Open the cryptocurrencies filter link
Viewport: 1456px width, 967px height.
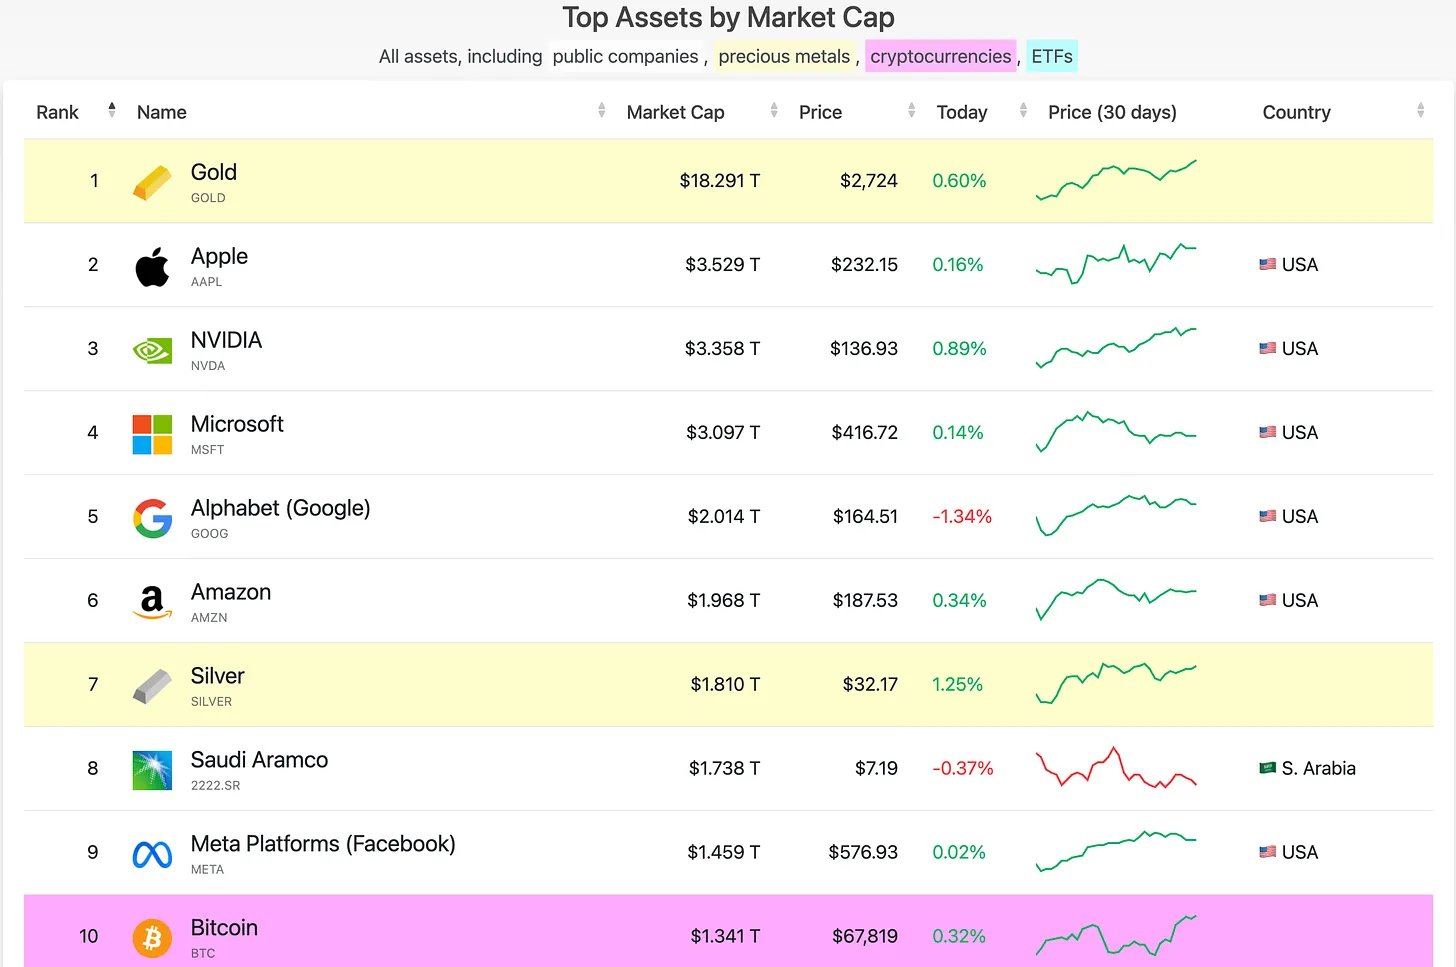coord(941,56)
